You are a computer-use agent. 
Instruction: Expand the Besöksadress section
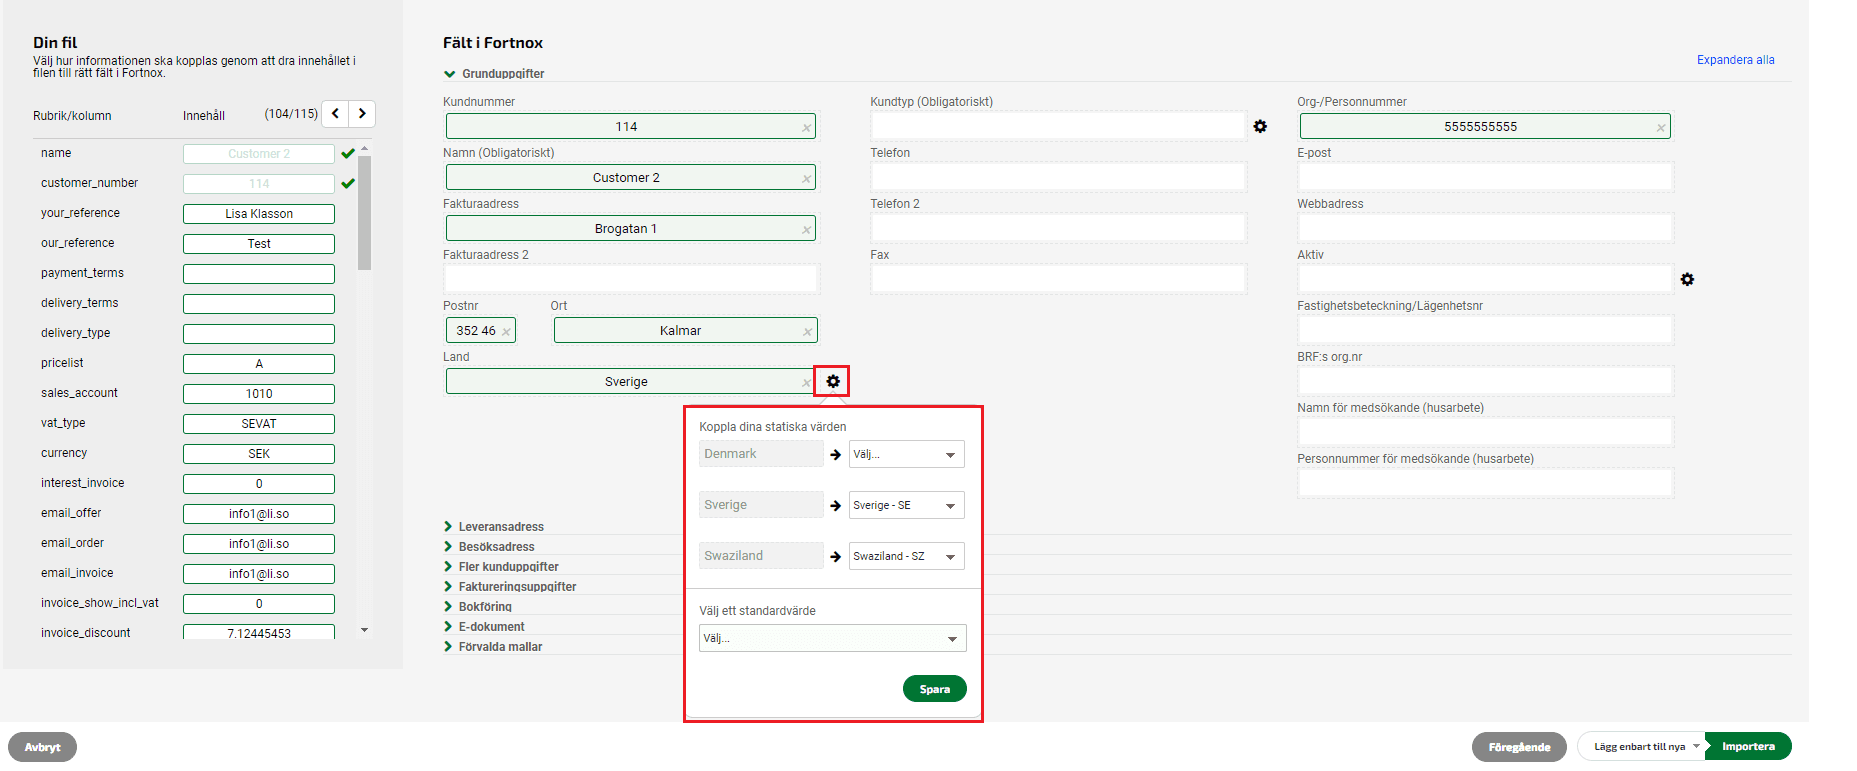(x=489, y=547)
